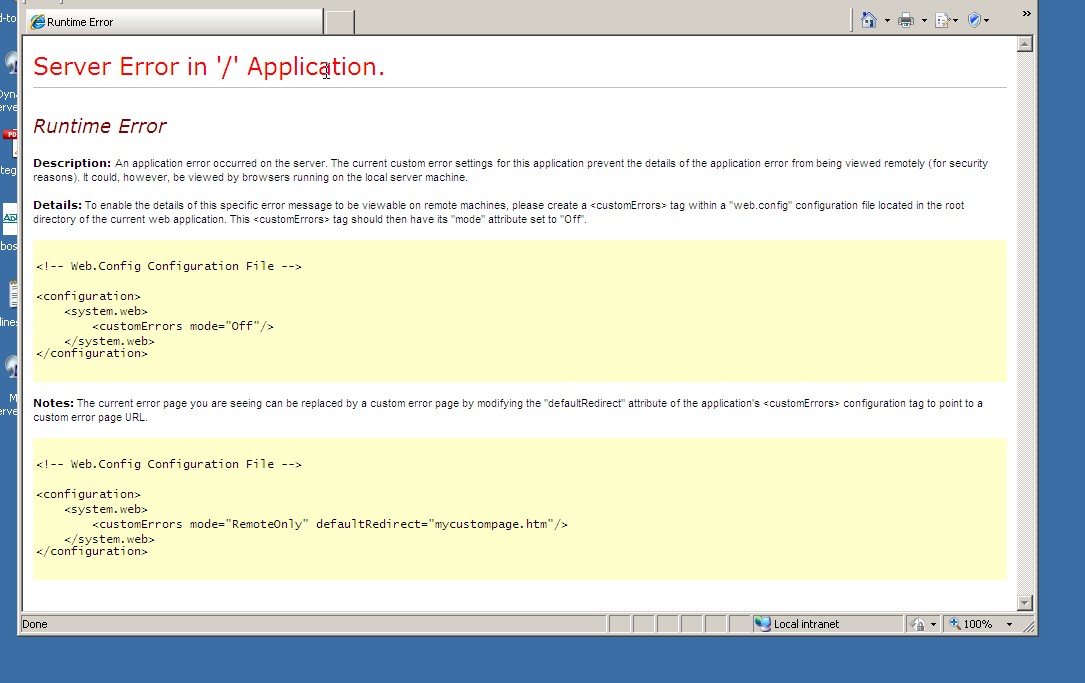Click the Protected Mode lock icon
The image size is (1085, 683).
tap(918, 624)
